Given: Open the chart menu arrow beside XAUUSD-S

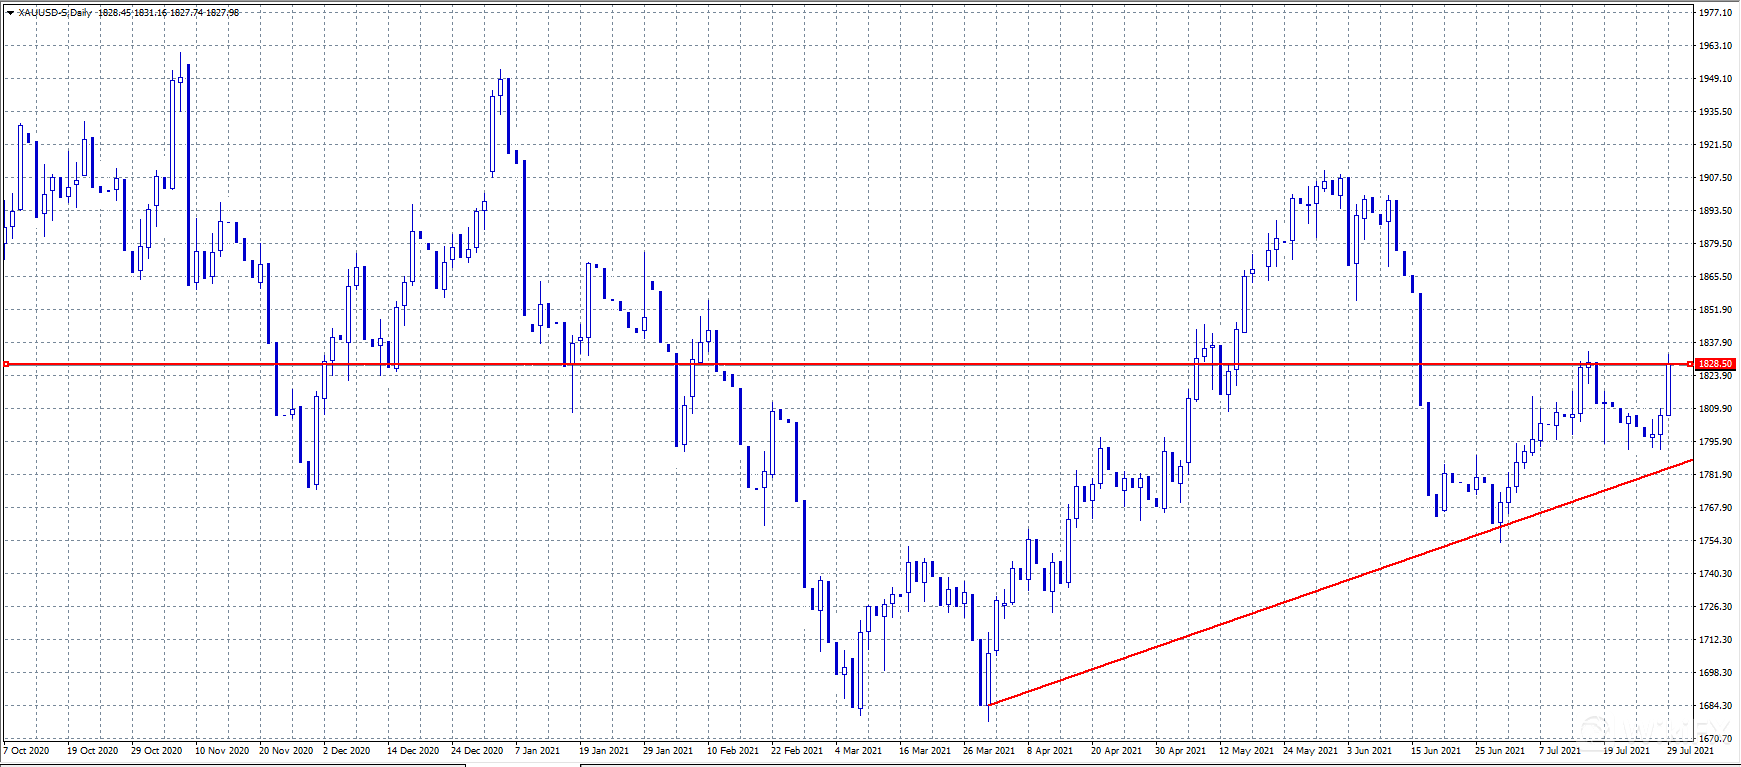Looking at the screenshot, I should (10, 13).
